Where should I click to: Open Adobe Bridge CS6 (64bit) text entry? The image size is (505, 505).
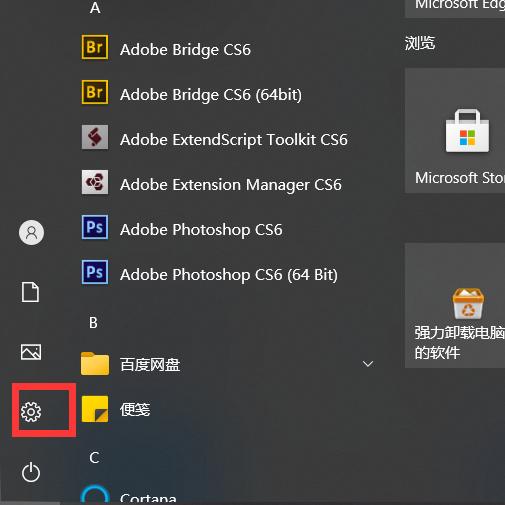(211, 95)
